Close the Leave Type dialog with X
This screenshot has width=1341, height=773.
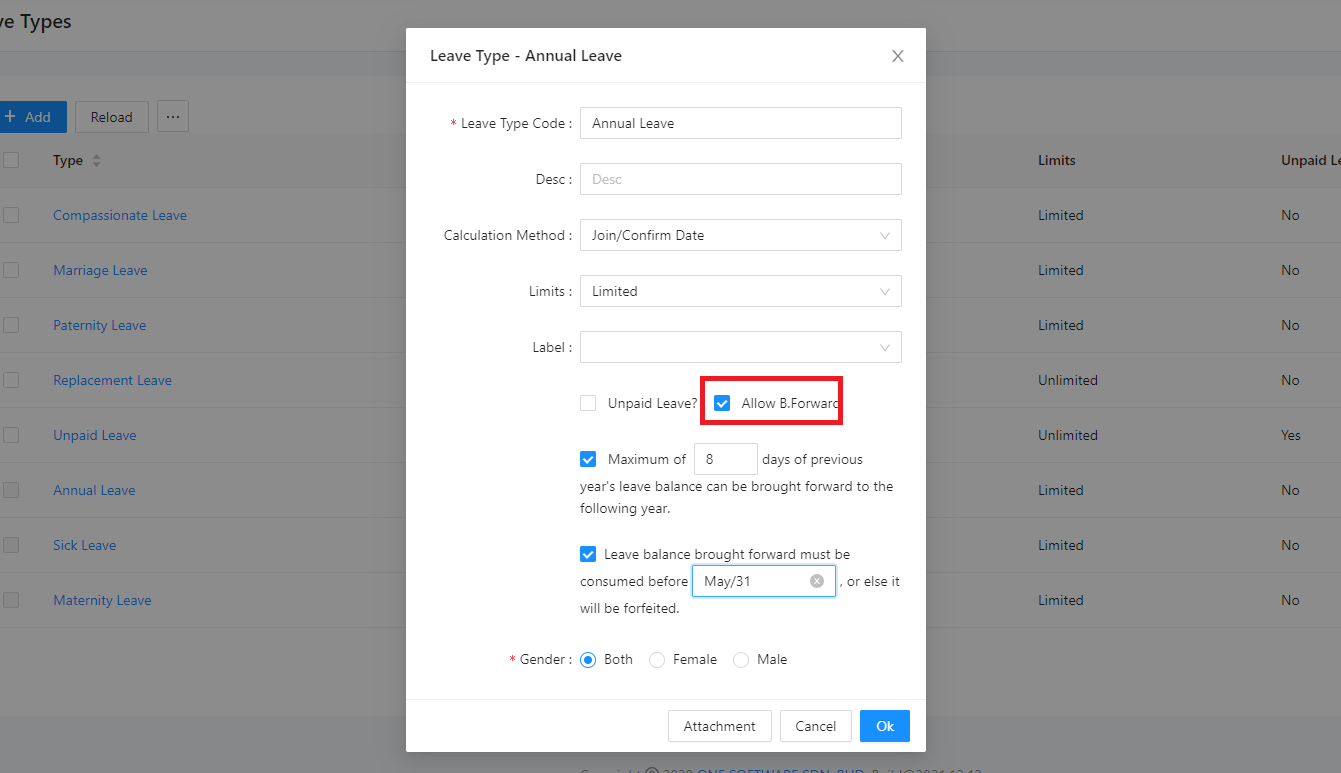click(x=897, y=56)
